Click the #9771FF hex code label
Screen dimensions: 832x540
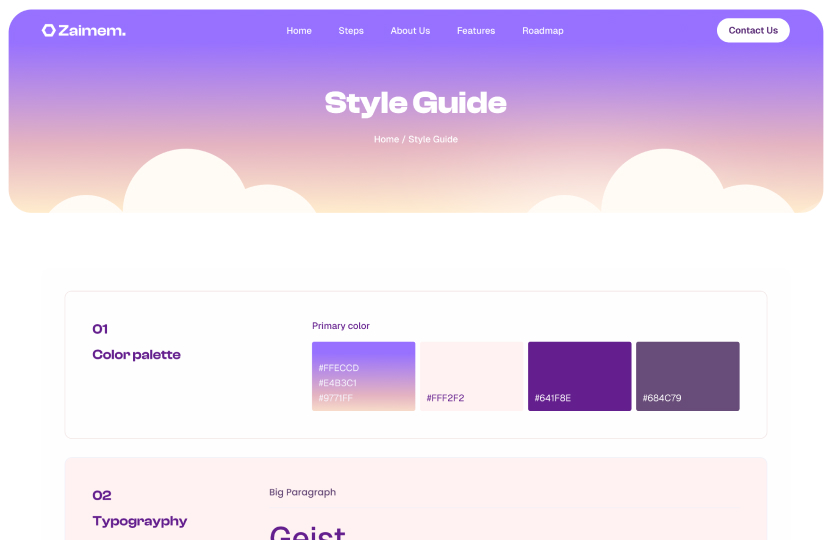click(335, 398)
